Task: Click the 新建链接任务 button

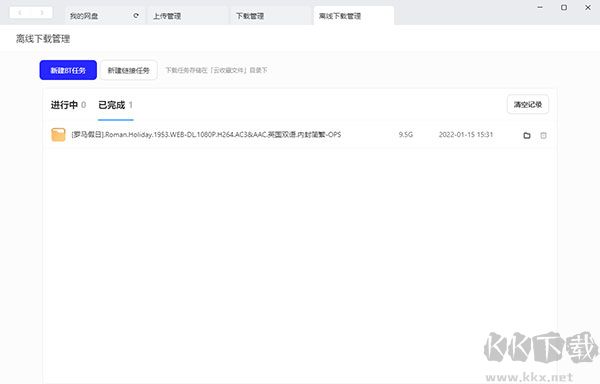Action: [129, 70]
